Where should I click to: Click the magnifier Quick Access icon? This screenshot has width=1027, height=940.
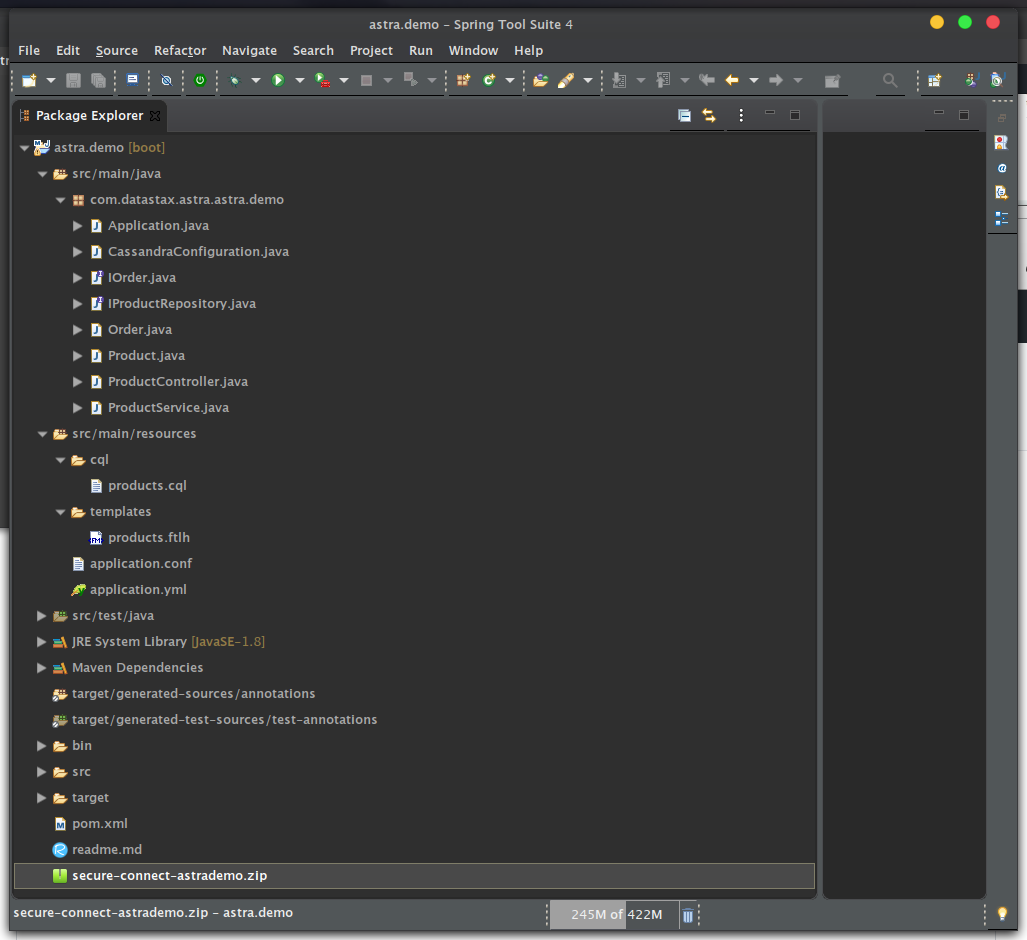tap(889, 80)
